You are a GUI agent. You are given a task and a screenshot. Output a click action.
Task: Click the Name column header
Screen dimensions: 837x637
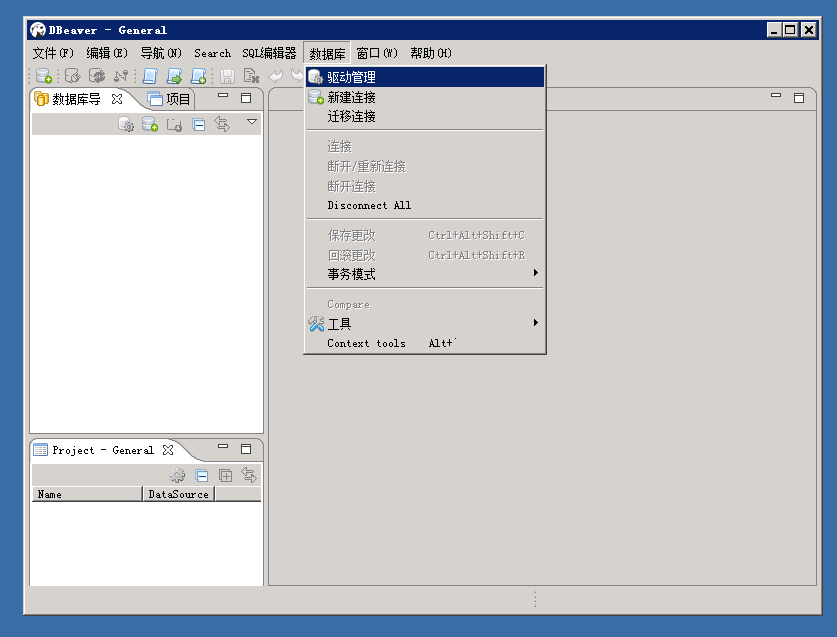(88, 494)
